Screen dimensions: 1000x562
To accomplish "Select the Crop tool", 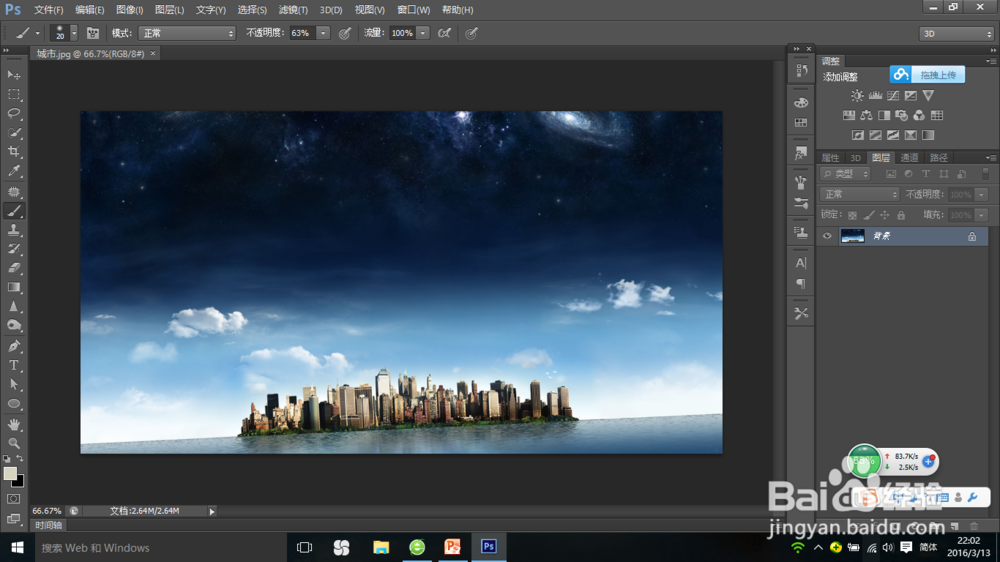I will (14, 152).
